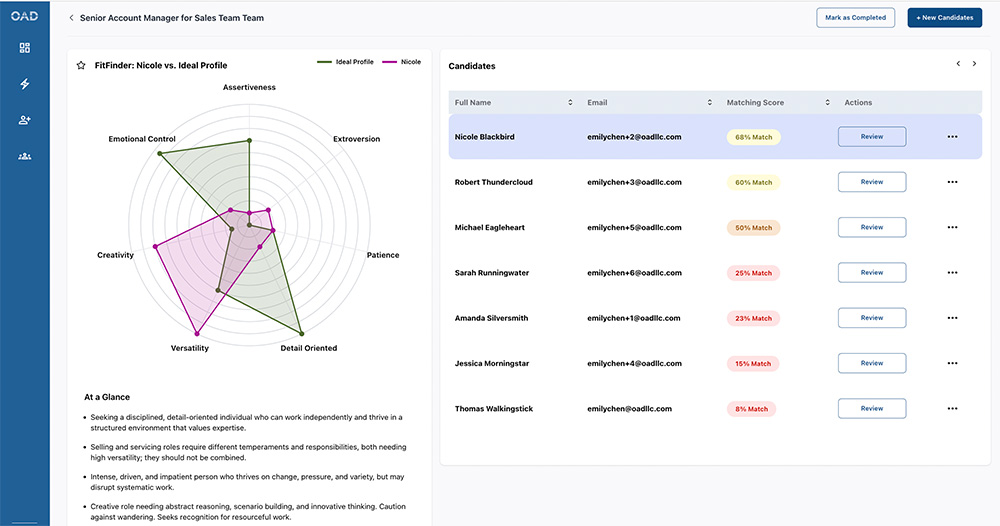The width and height of the screenshot is (1000, 526).
Task: Go back using the left chevron by title
Action: coord(71,18)
